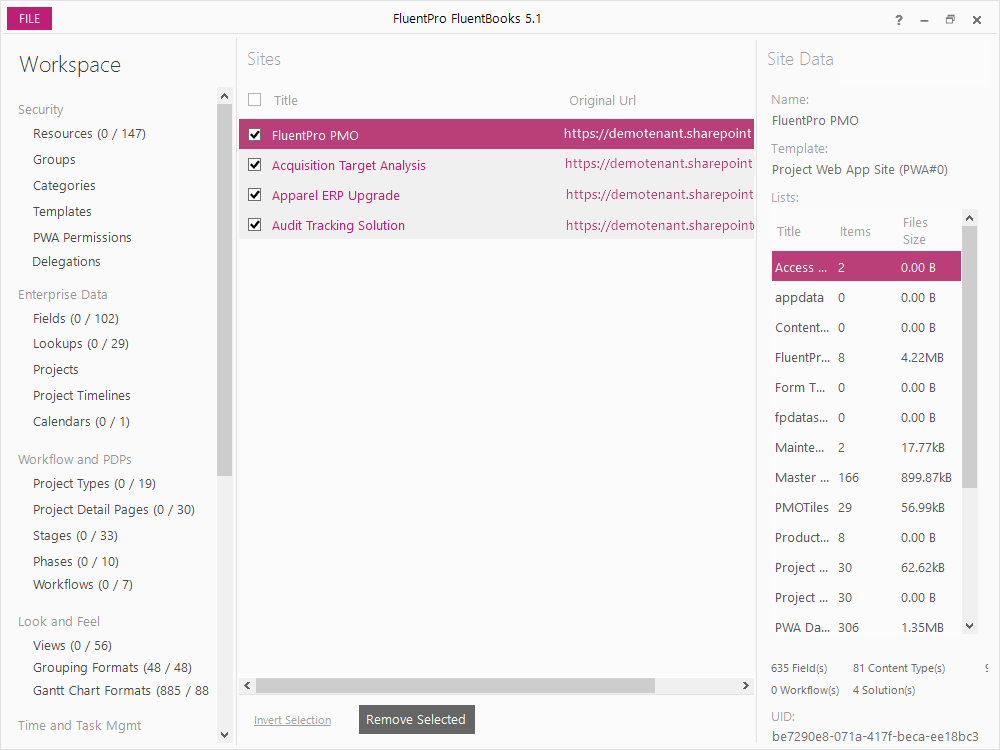Open Calendars (0 / 1)
This screenshot has height=750, width=1000.
[x=81, y=422]
